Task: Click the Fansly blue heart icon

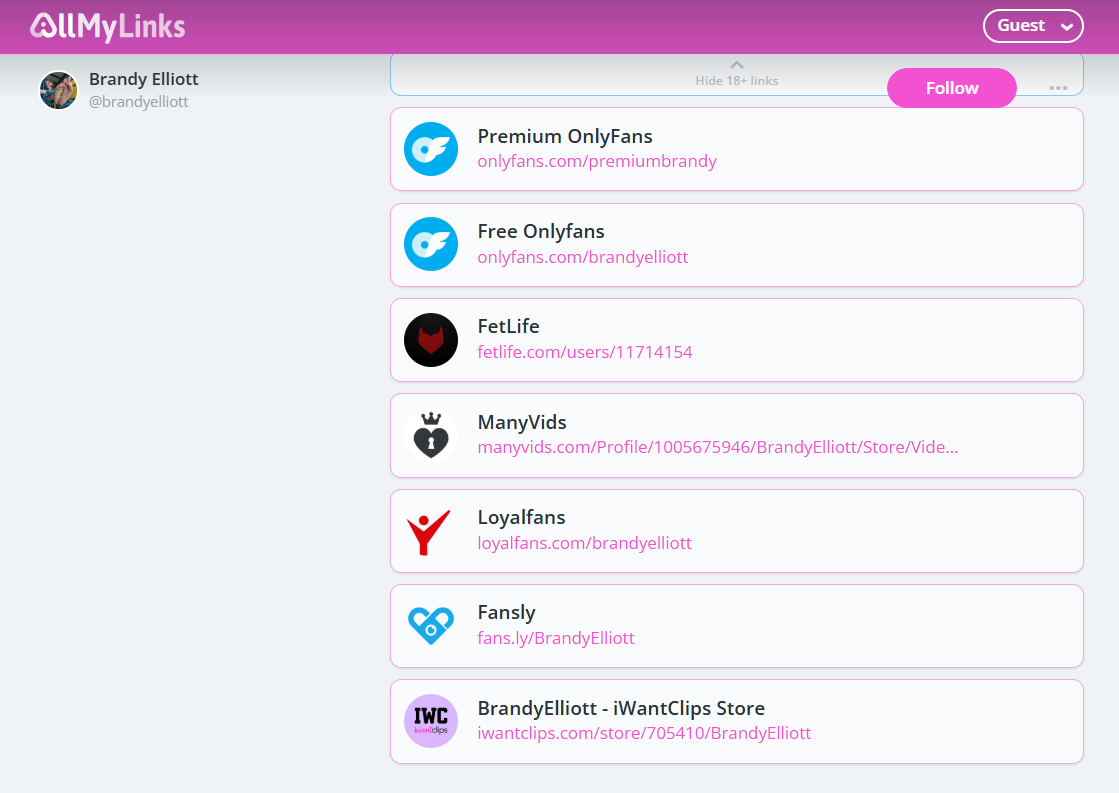Action: [x=431, y=625]
